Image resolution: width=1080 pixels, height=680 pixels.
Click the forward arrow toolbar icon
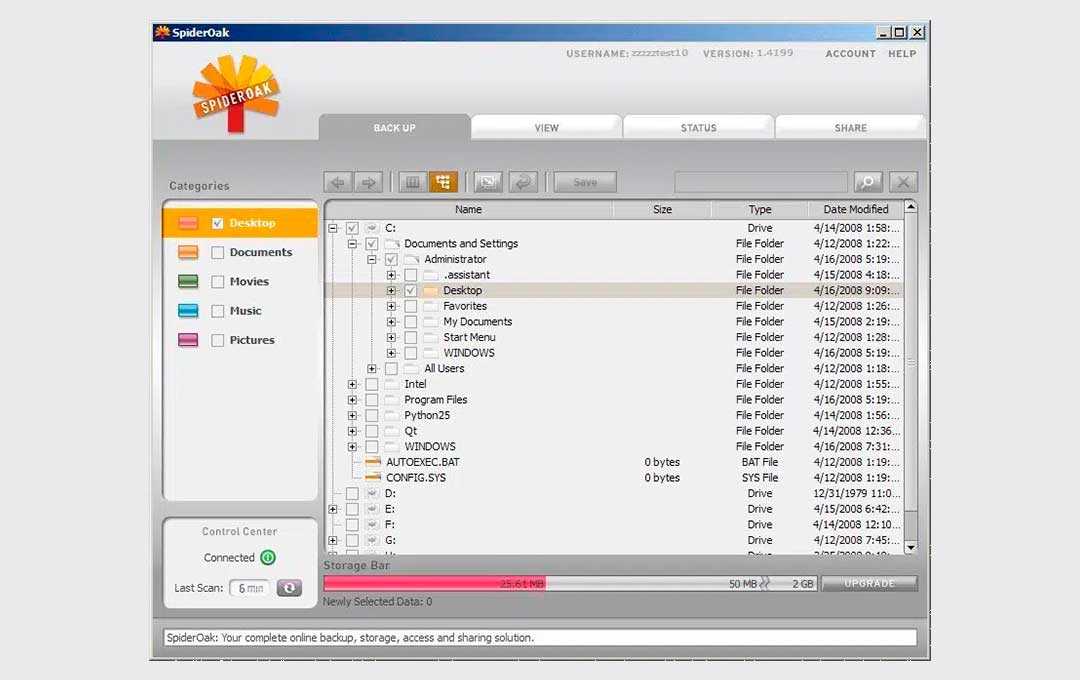[x=369, y=182]
